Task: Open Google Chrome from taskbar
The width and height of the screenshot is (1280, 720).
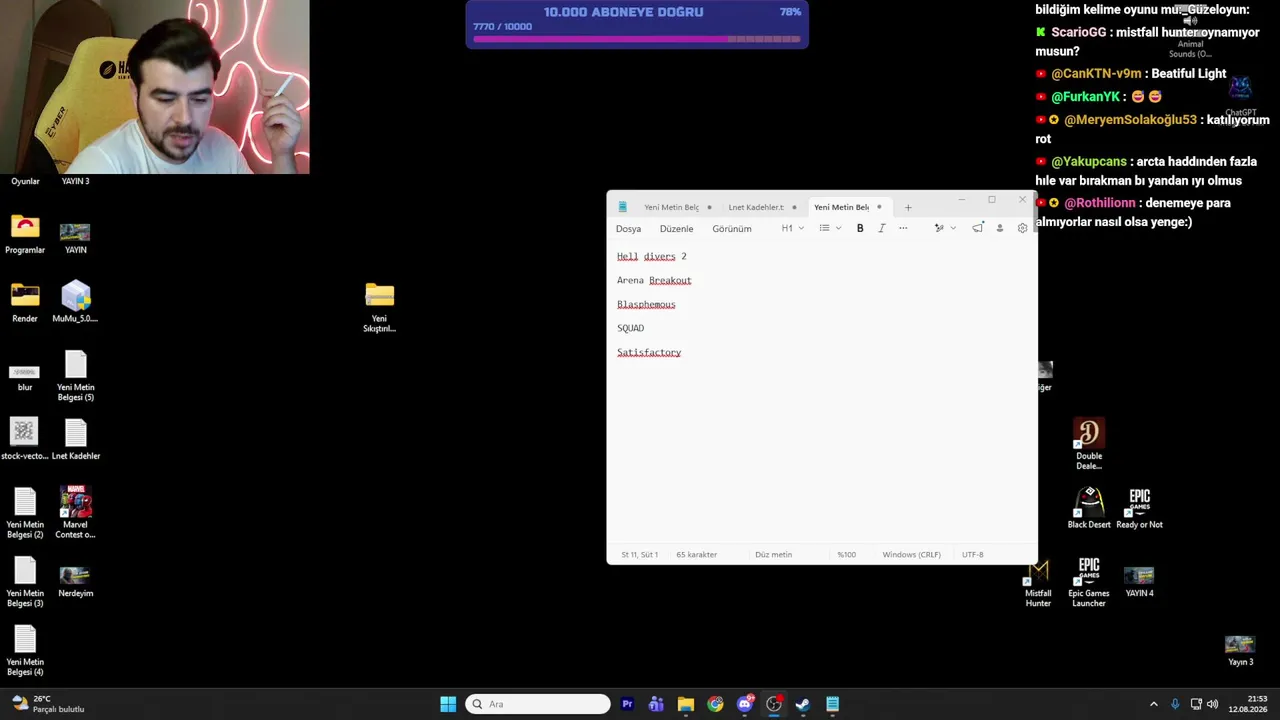Action: click(x=715, y=704)
